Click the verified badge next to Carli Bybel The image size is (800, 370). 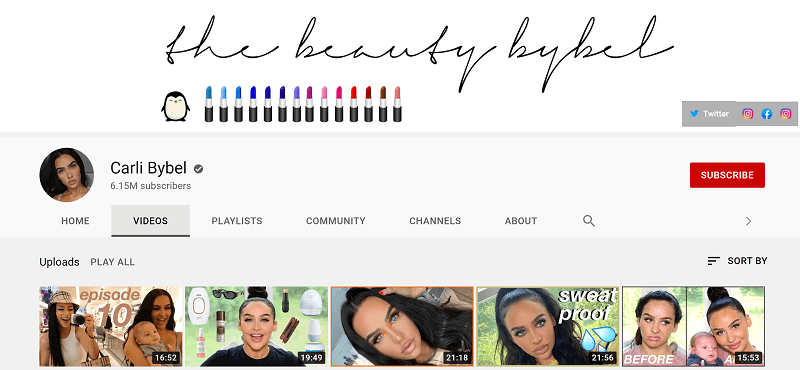click(x=198, y=168)
